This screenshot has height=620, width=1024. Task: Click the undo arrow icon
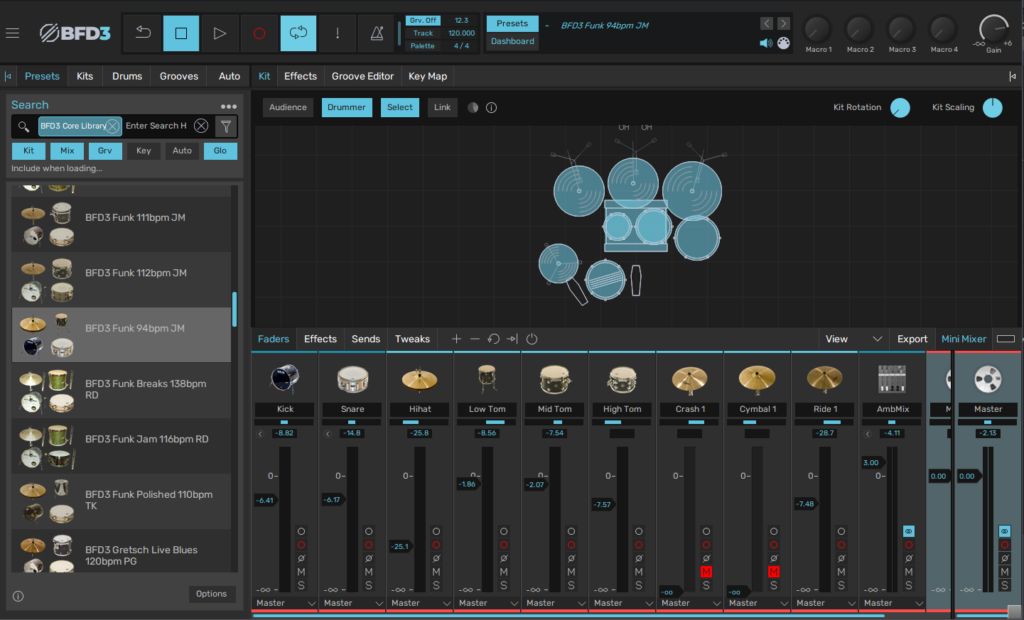pos(143,33)
